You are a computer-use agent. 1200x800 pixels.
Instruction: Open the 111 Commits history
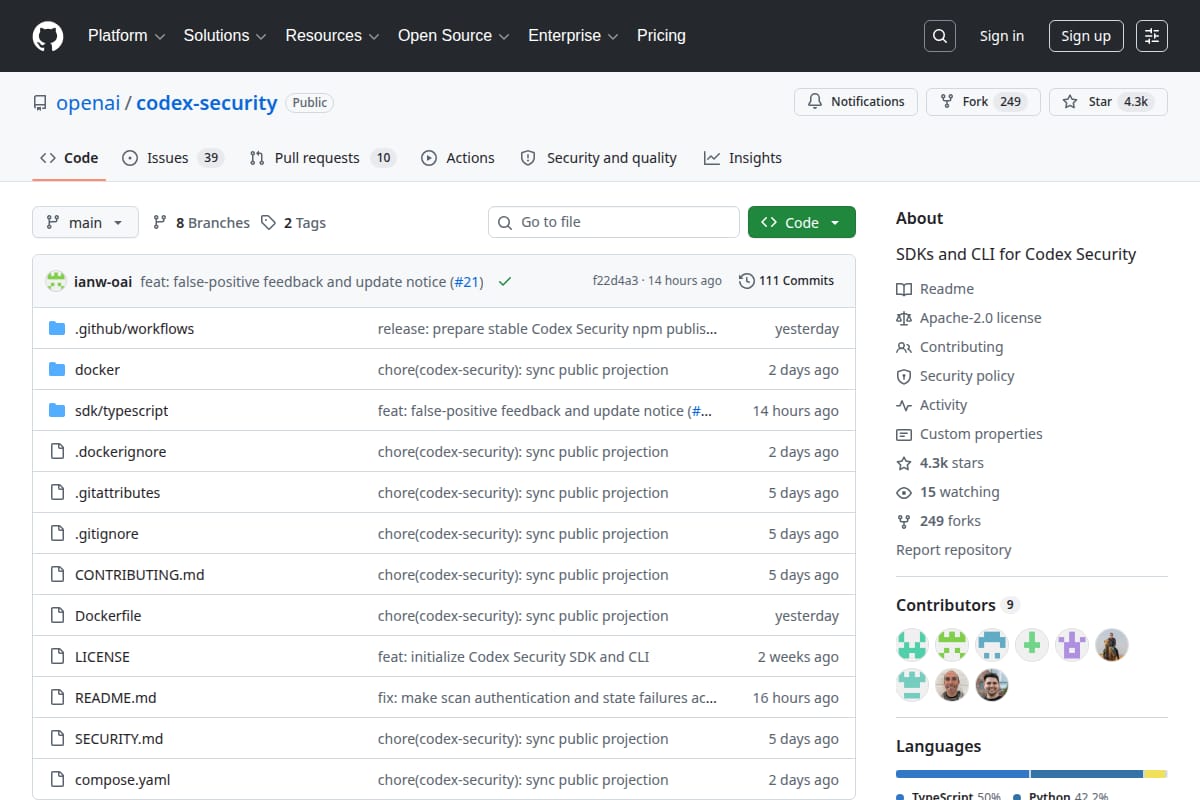click(x=786, y=281)
